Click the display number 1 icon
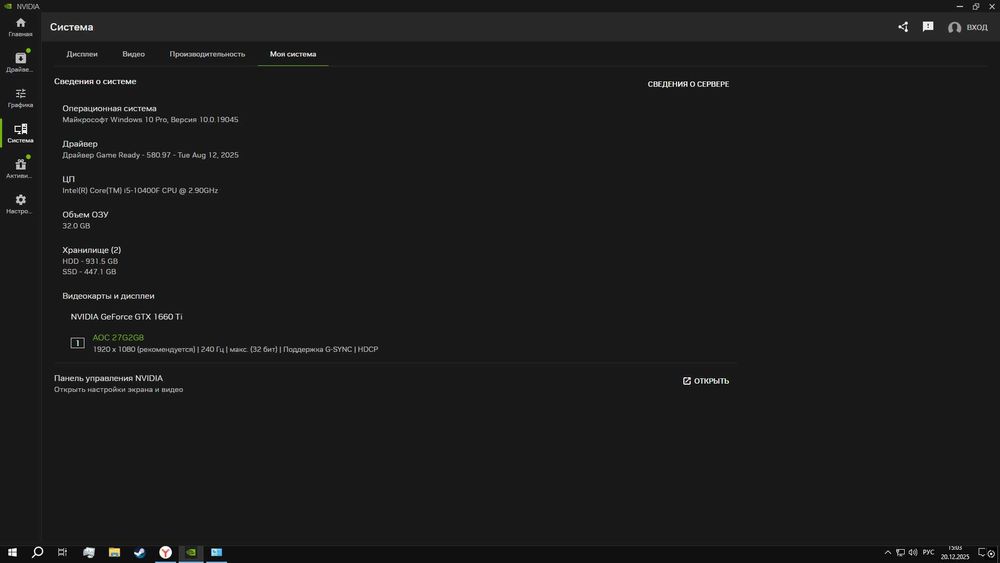 77,343
